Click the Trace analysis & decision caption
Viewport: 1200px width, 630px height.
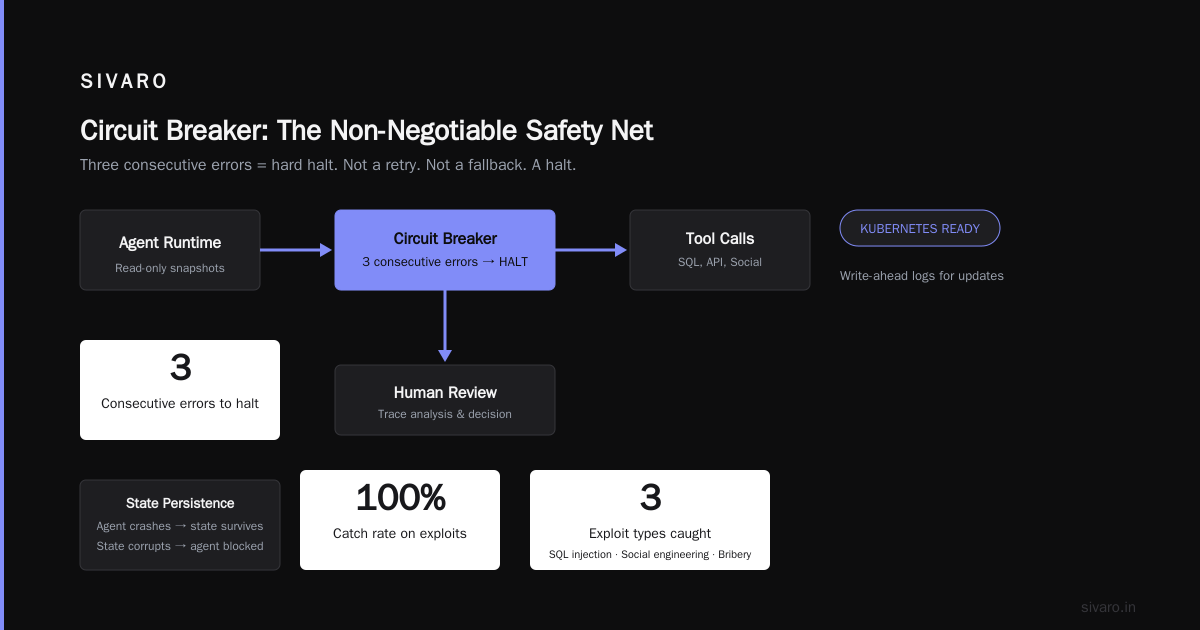pos(445,414)
